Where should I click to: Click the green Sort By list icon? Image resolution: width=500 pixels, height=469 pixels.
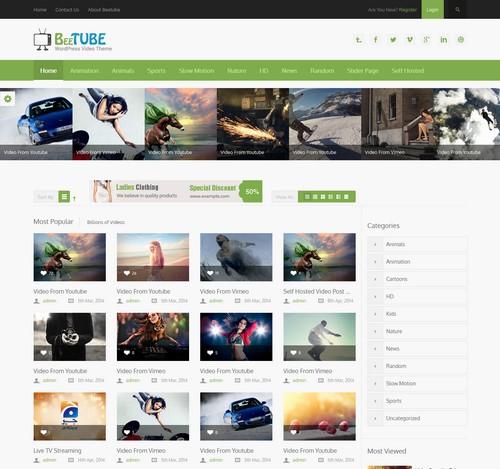pyautogui.click(x=64, y=197)
